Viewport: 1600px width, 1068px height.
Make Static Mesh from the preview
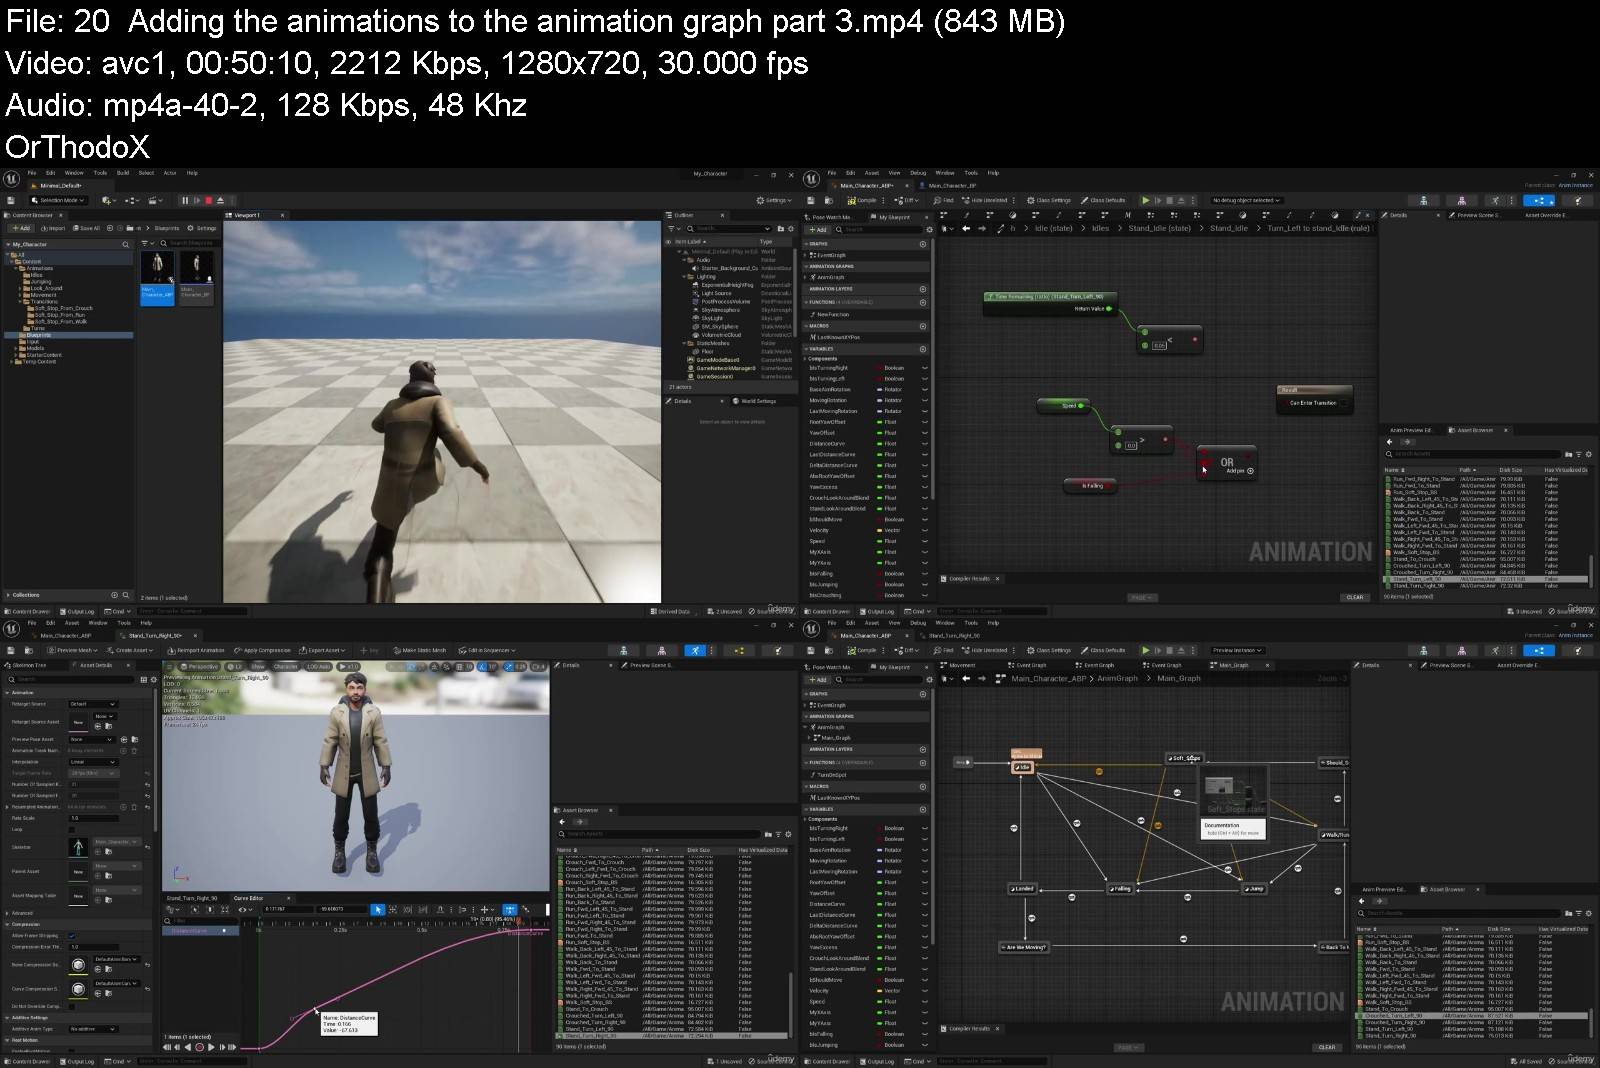coord(424,650)
